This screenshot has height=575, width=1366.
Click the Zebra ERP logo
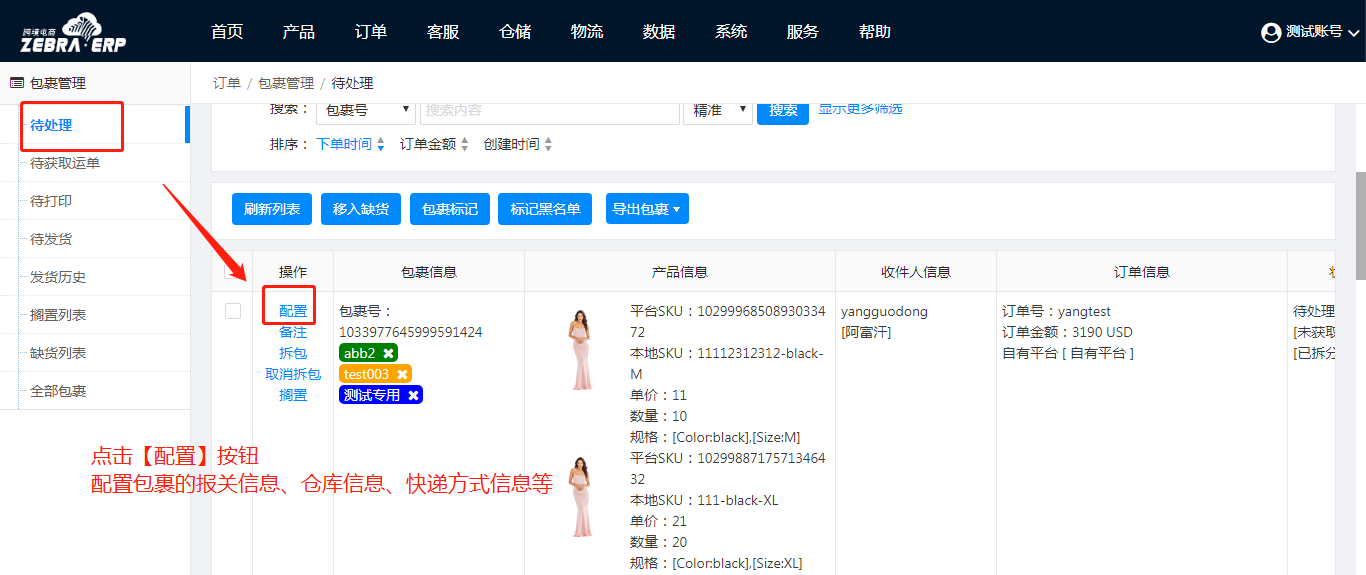[x=74, y=32]
